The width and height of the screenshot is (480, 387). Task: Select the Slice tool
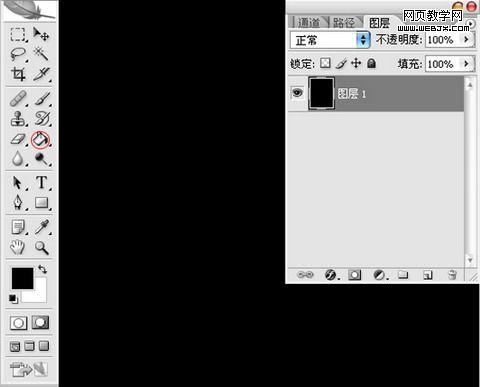[41, 74]
